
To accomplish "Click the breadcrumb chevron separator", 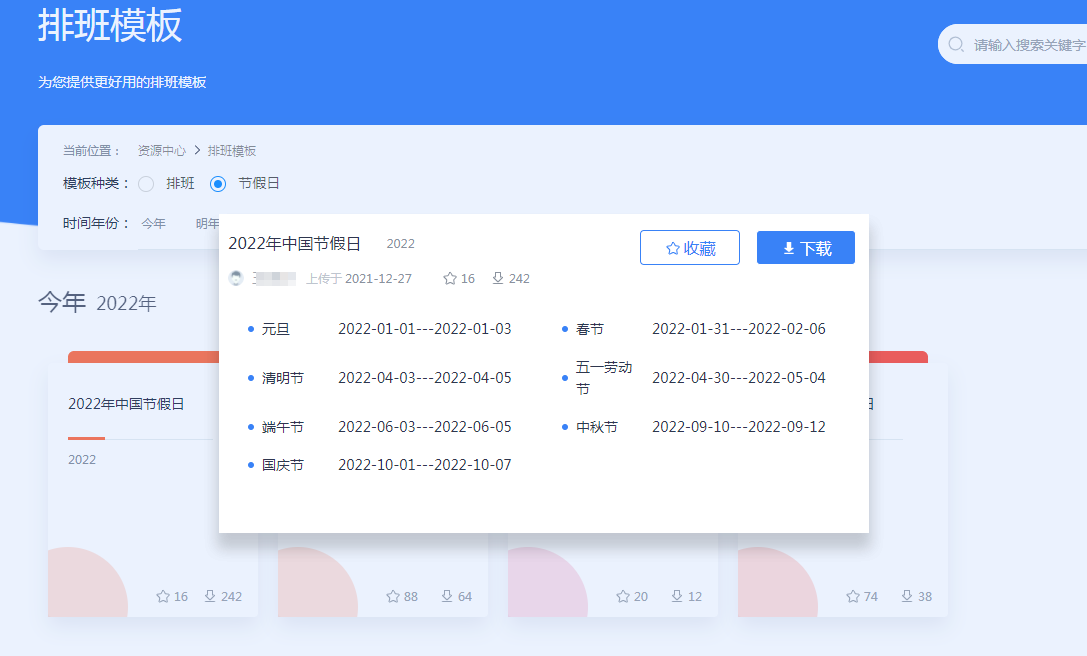I will (x=197, y=151).
